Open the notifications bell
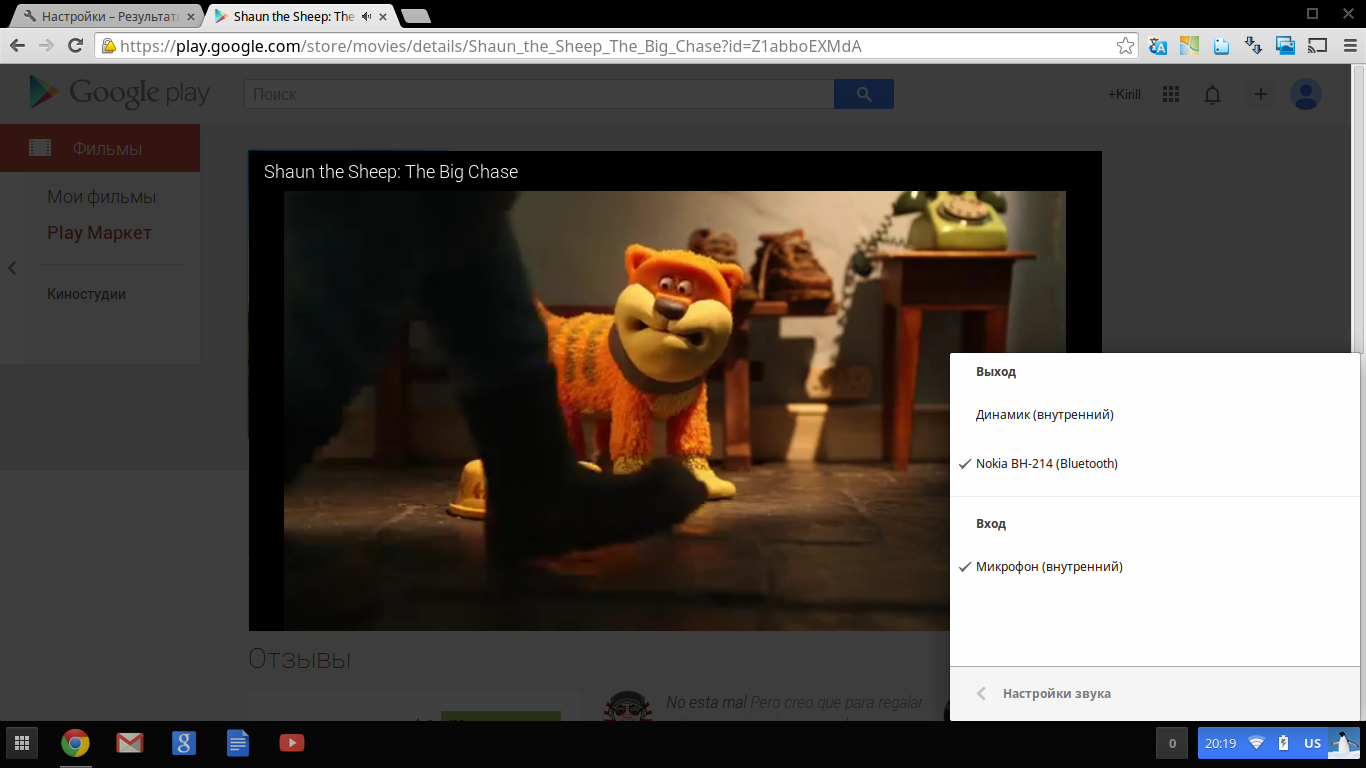This screenshot has width=1366, height=768. click(x=1212, y=94)
